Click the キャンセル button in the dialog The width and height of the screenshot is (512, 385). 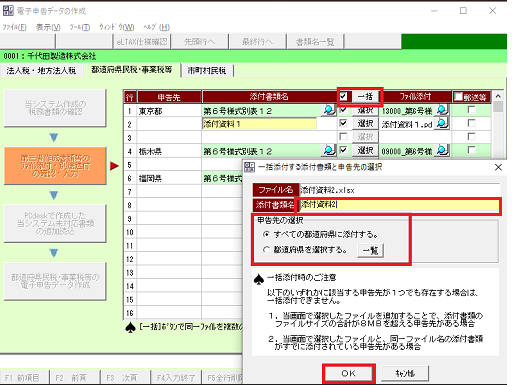pyautogui.click(x=405, y=373)
